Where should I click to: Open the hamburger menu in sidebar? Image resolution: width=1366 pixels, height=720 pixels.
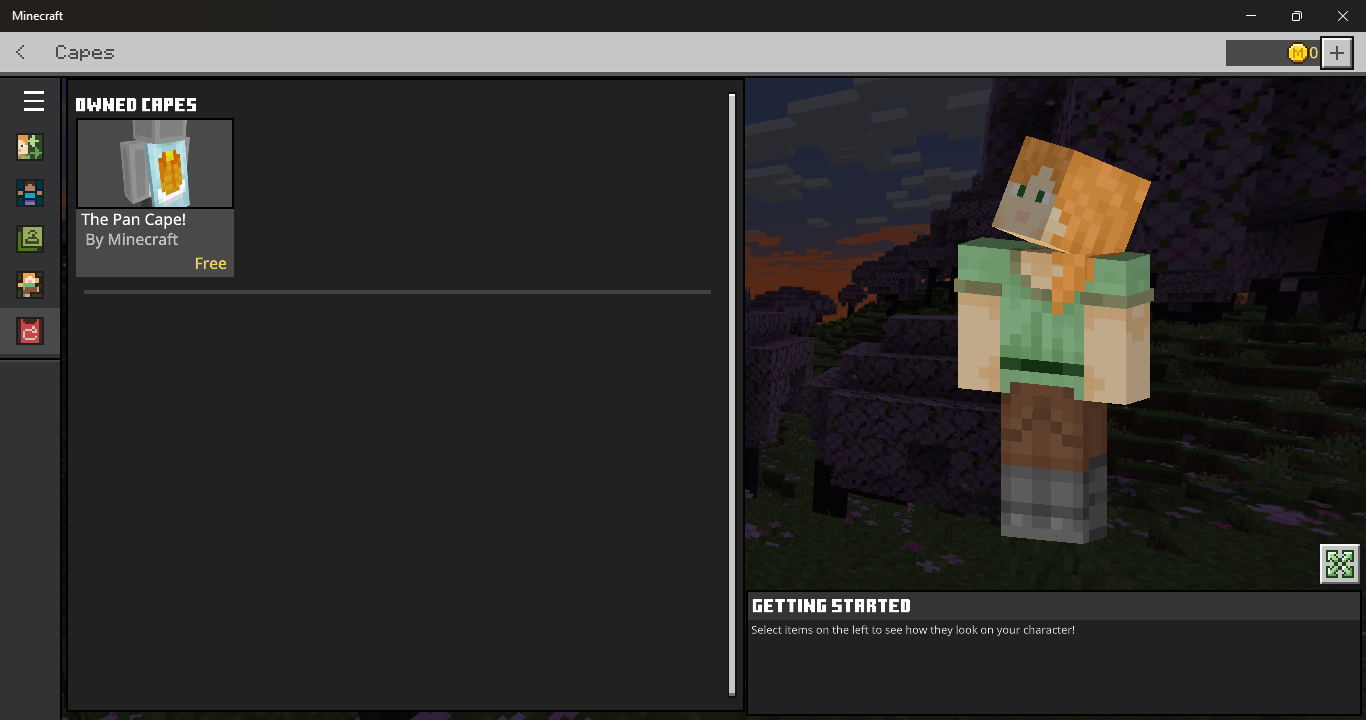pyautogui.click(x=34, y=101)
